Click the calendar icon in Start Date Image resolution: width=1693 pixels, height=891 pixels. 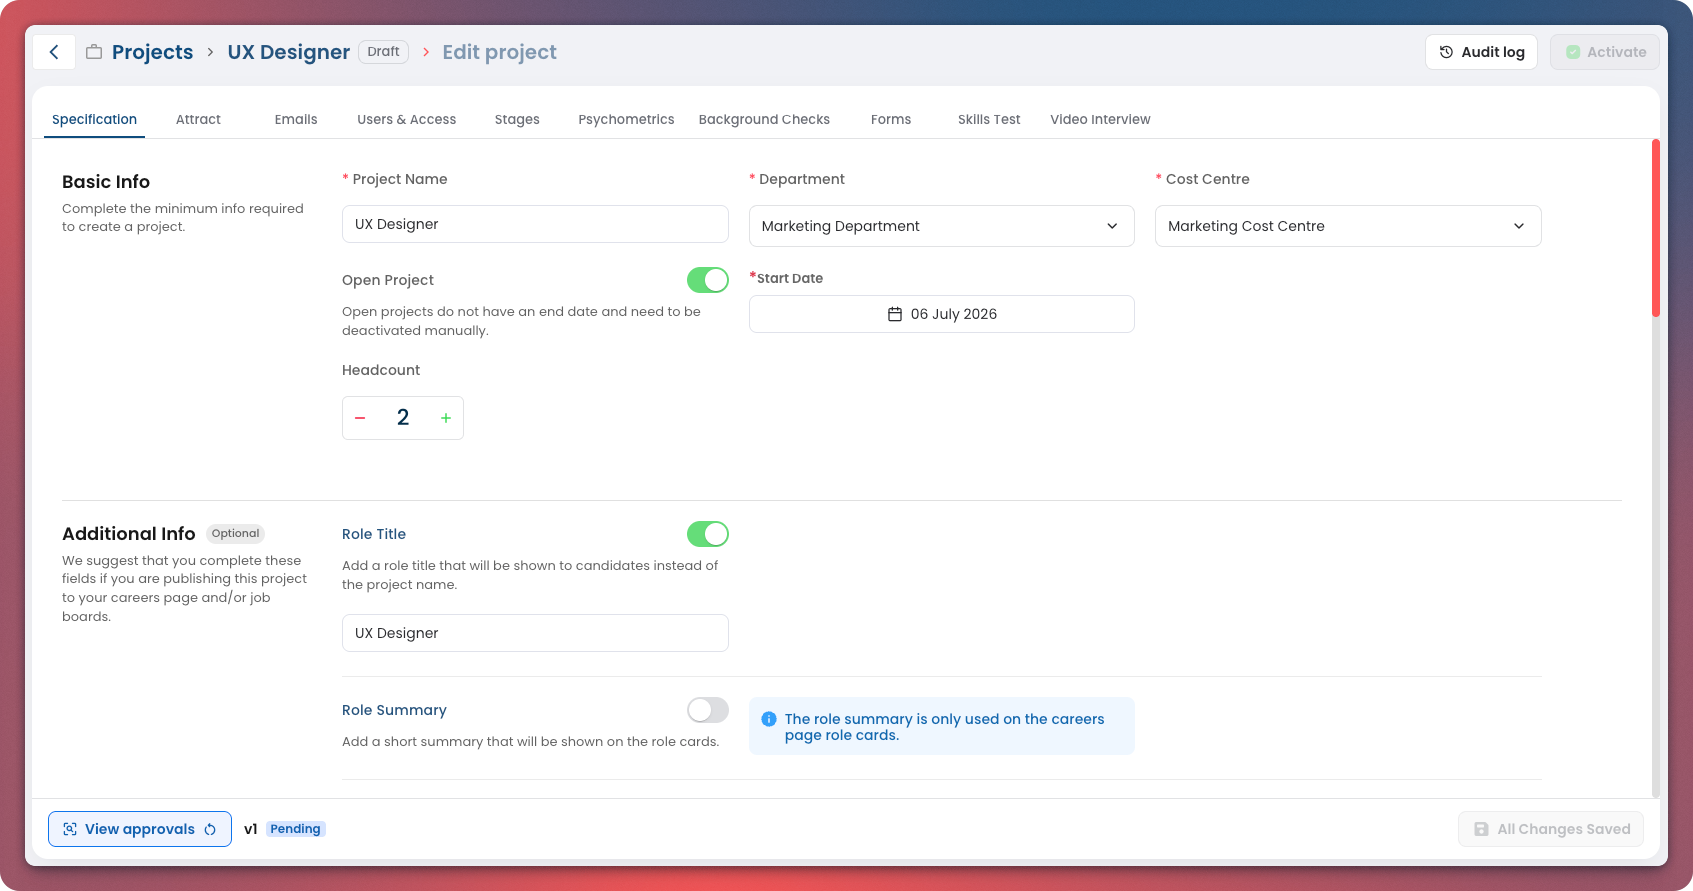[895, 314]
